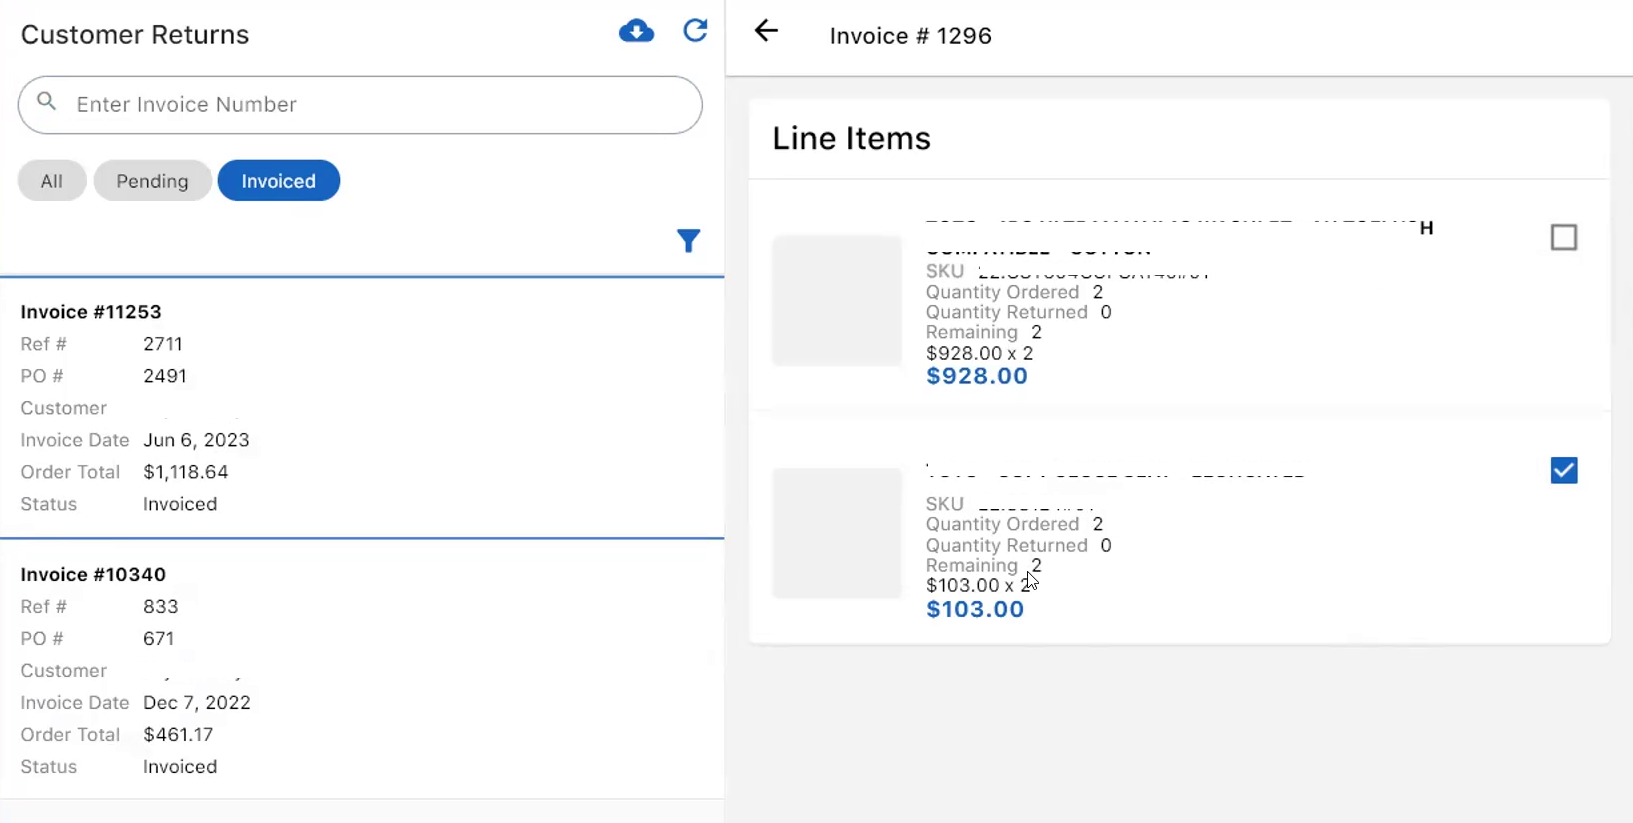Open Invoice #10340 heading
Screen dimensions: 1633x823
93,575
